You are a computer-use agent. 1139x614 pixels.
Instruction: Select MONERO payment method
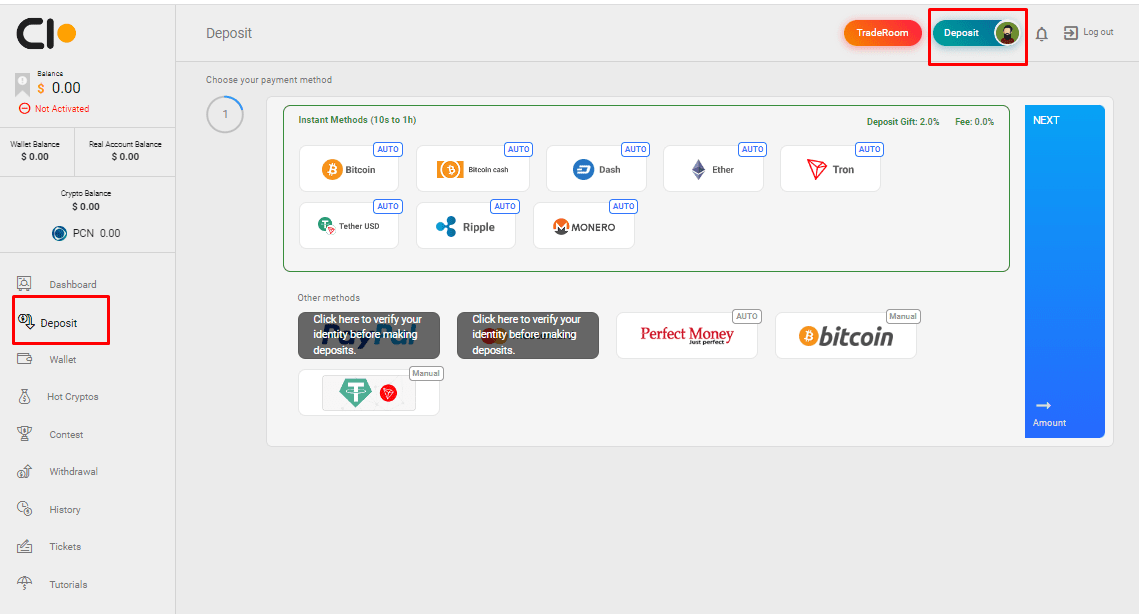584,226
